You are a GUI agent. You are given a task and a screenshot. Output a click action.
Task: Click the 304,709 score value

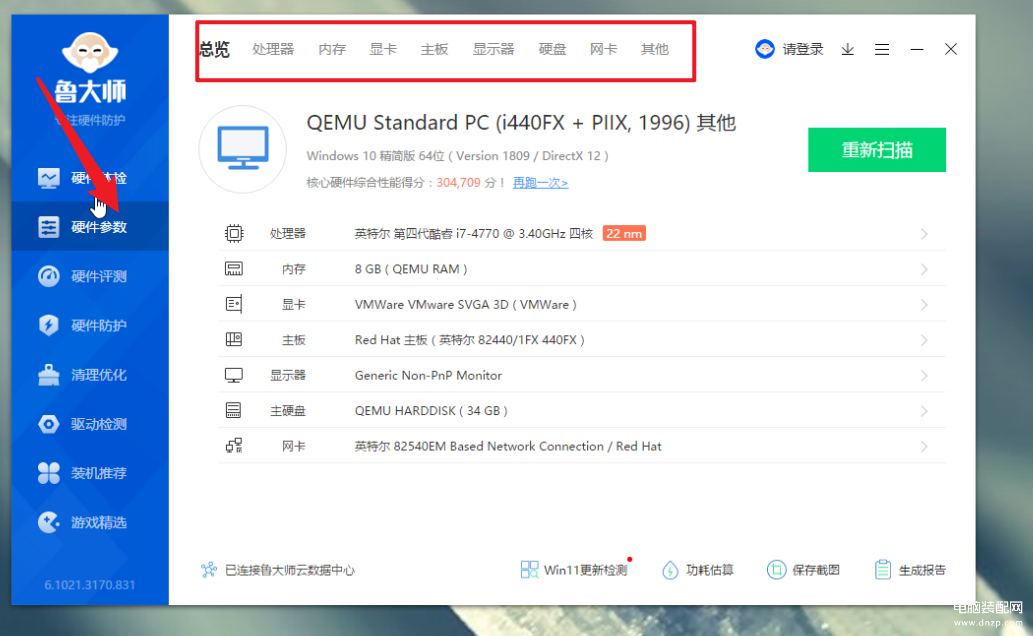[x=459, y=183]
